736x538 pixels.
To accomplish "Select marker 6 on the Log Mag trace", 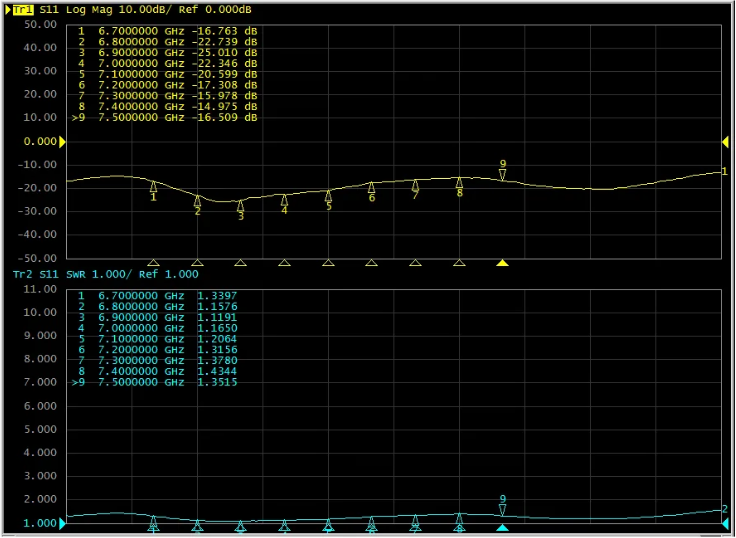I will pos(372,187).
